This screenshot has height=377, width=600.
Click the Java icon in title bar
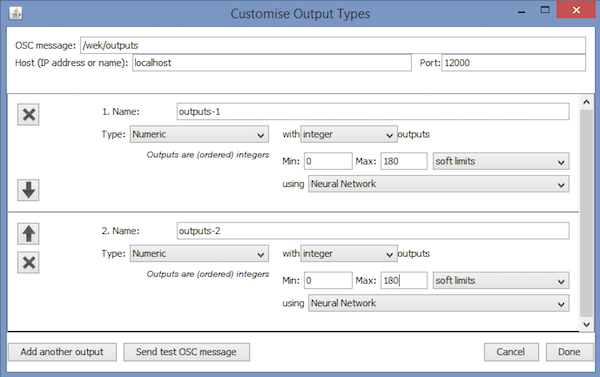pyautogui.click(x=16, y=13)
